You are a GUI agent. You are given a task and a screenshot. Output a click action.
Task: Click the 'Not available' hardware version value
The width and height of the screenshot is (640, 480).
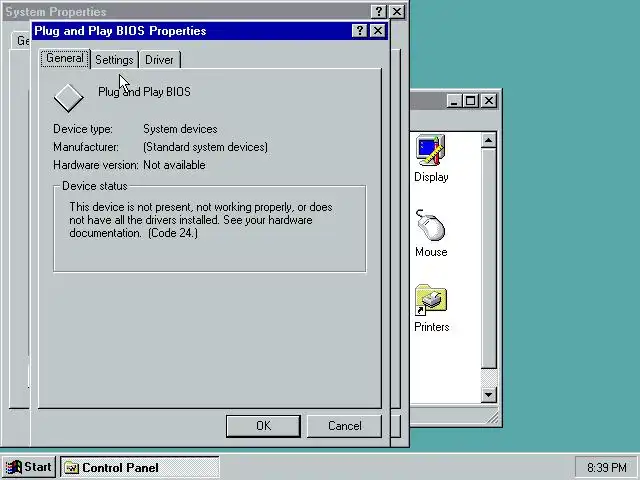[174, 165]
